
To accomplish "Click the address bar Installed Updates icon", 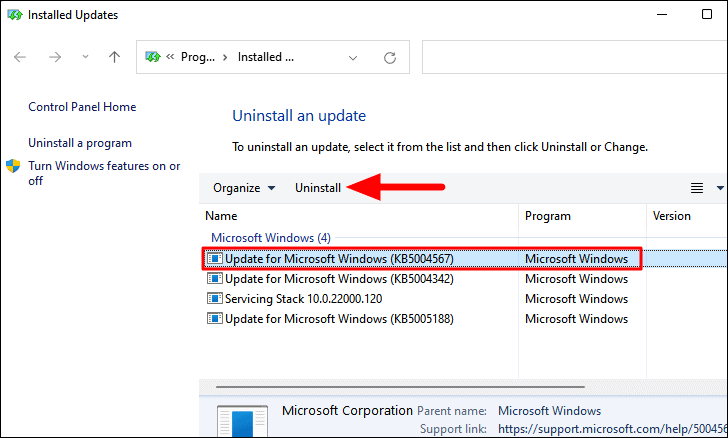I will 153,57.
